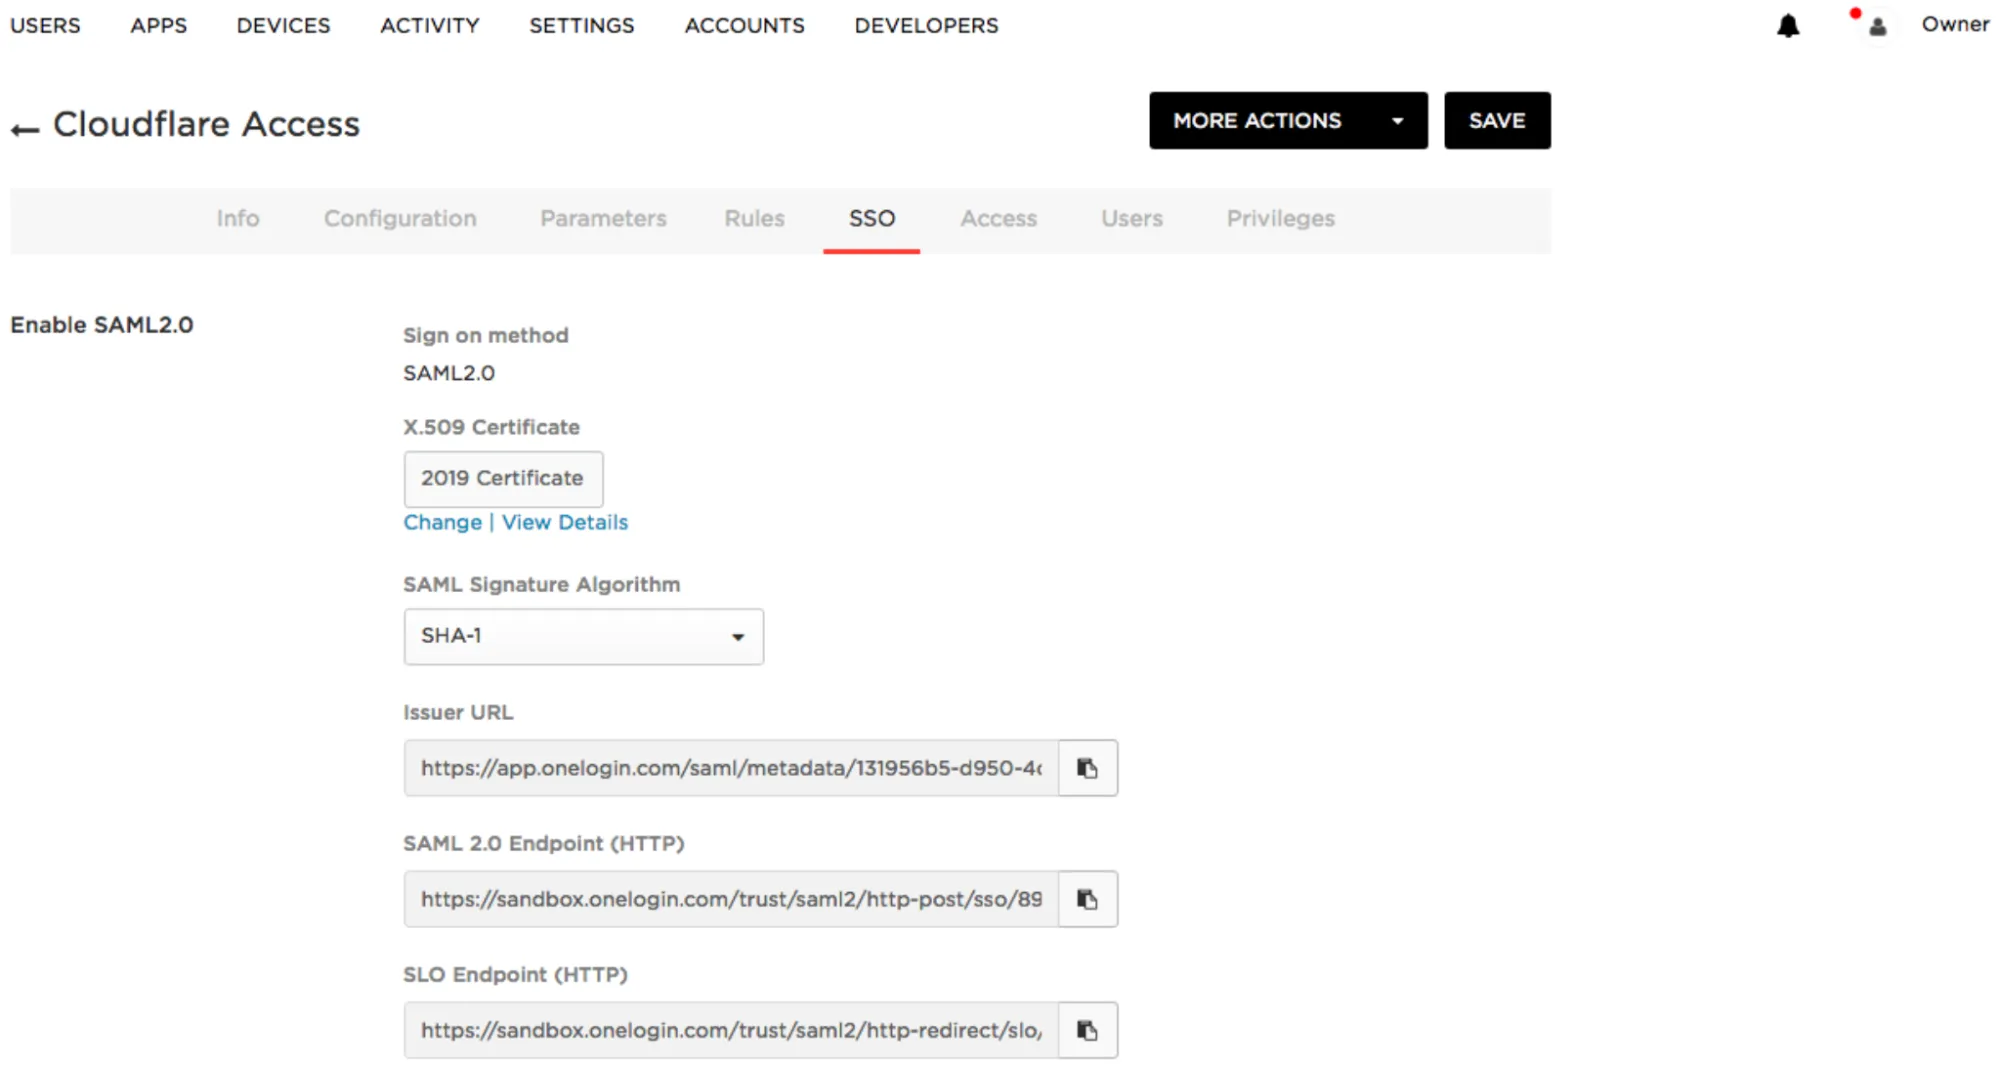Select SHA-1 from the signature algorithm field
Screen dimensions: 1999x1075
pos(584,636)
